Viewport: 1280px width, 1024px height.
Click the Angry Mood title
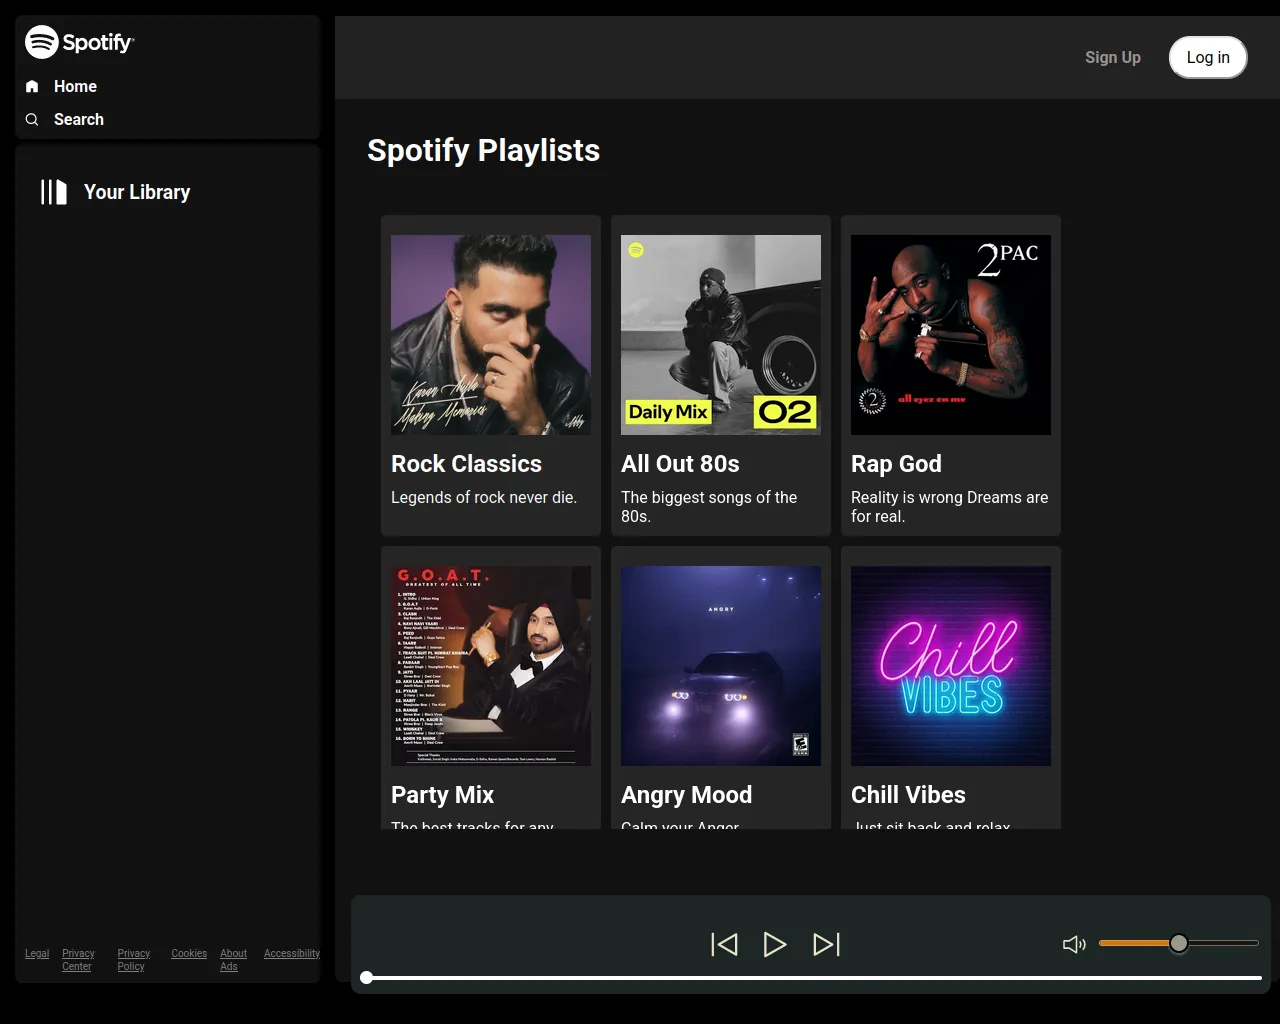click(686, 795)
